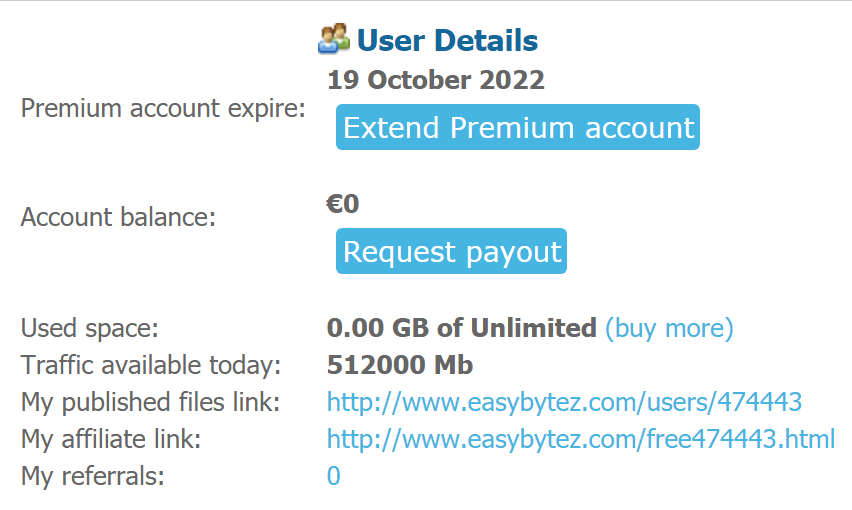Click the word Unlimited in used space
Viewport: 852px width, 510px height.
point(534,328)
